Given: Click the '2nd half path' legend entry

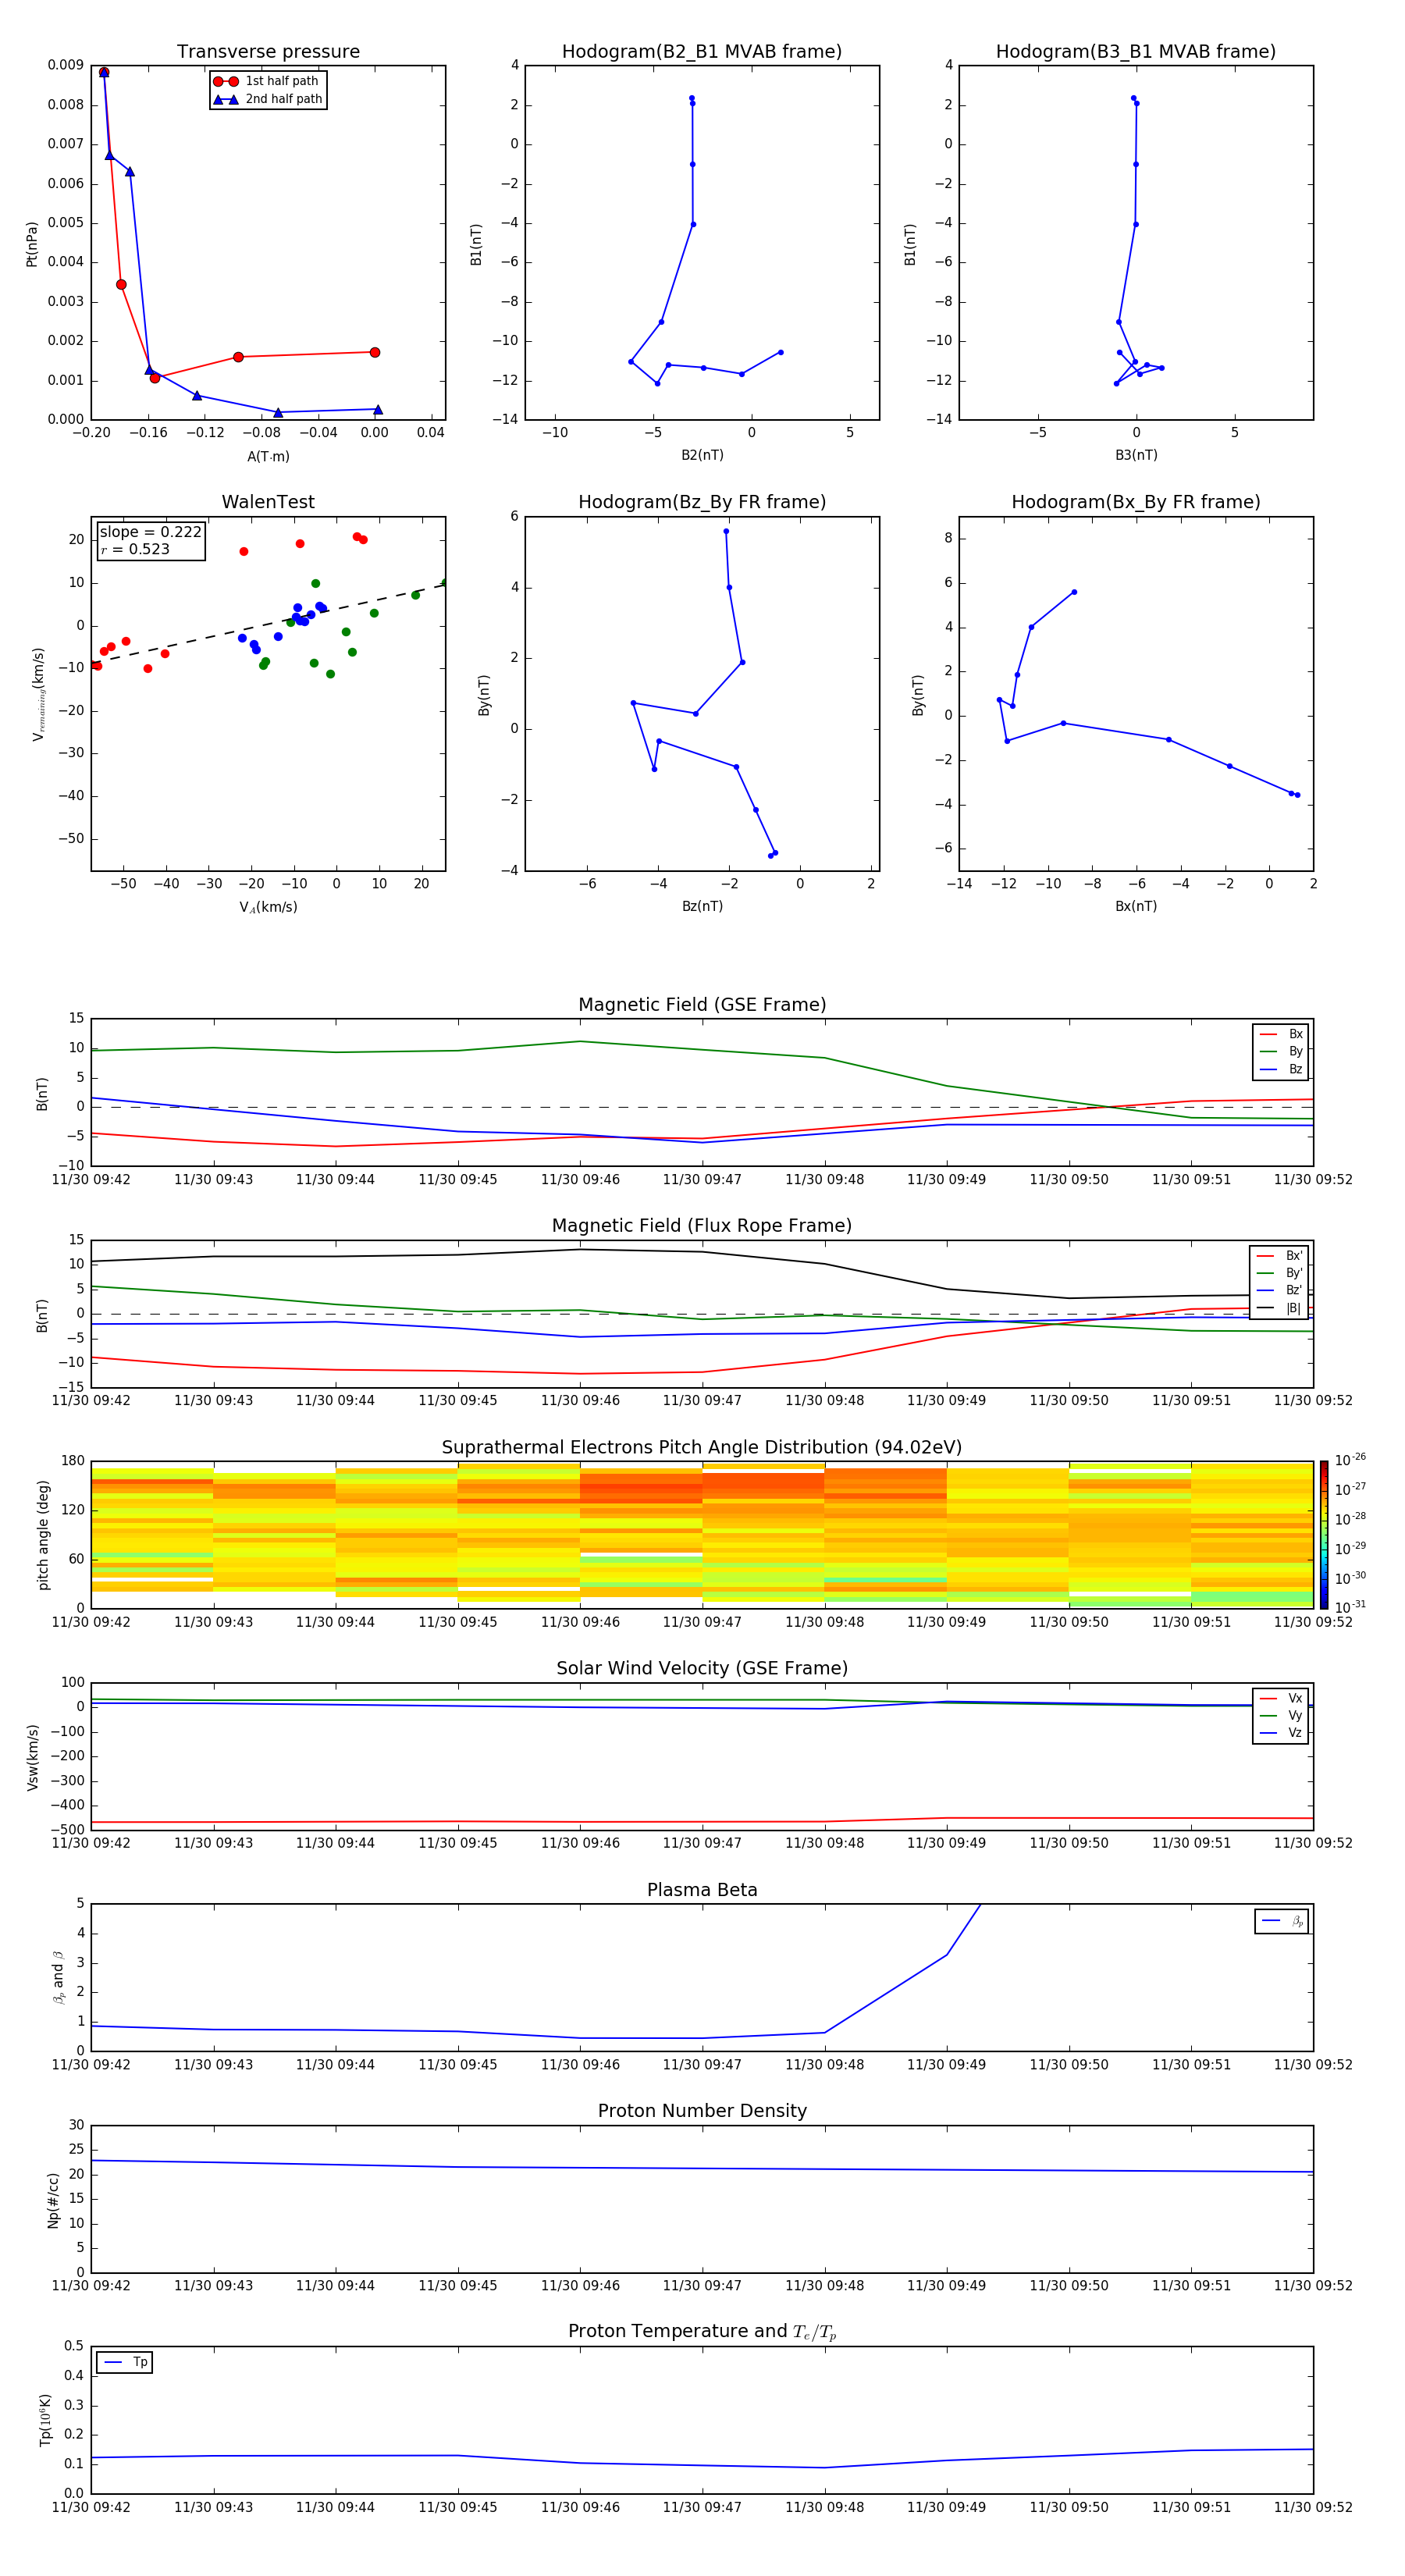Looking at the screenshot, I should tap(268, 99).
